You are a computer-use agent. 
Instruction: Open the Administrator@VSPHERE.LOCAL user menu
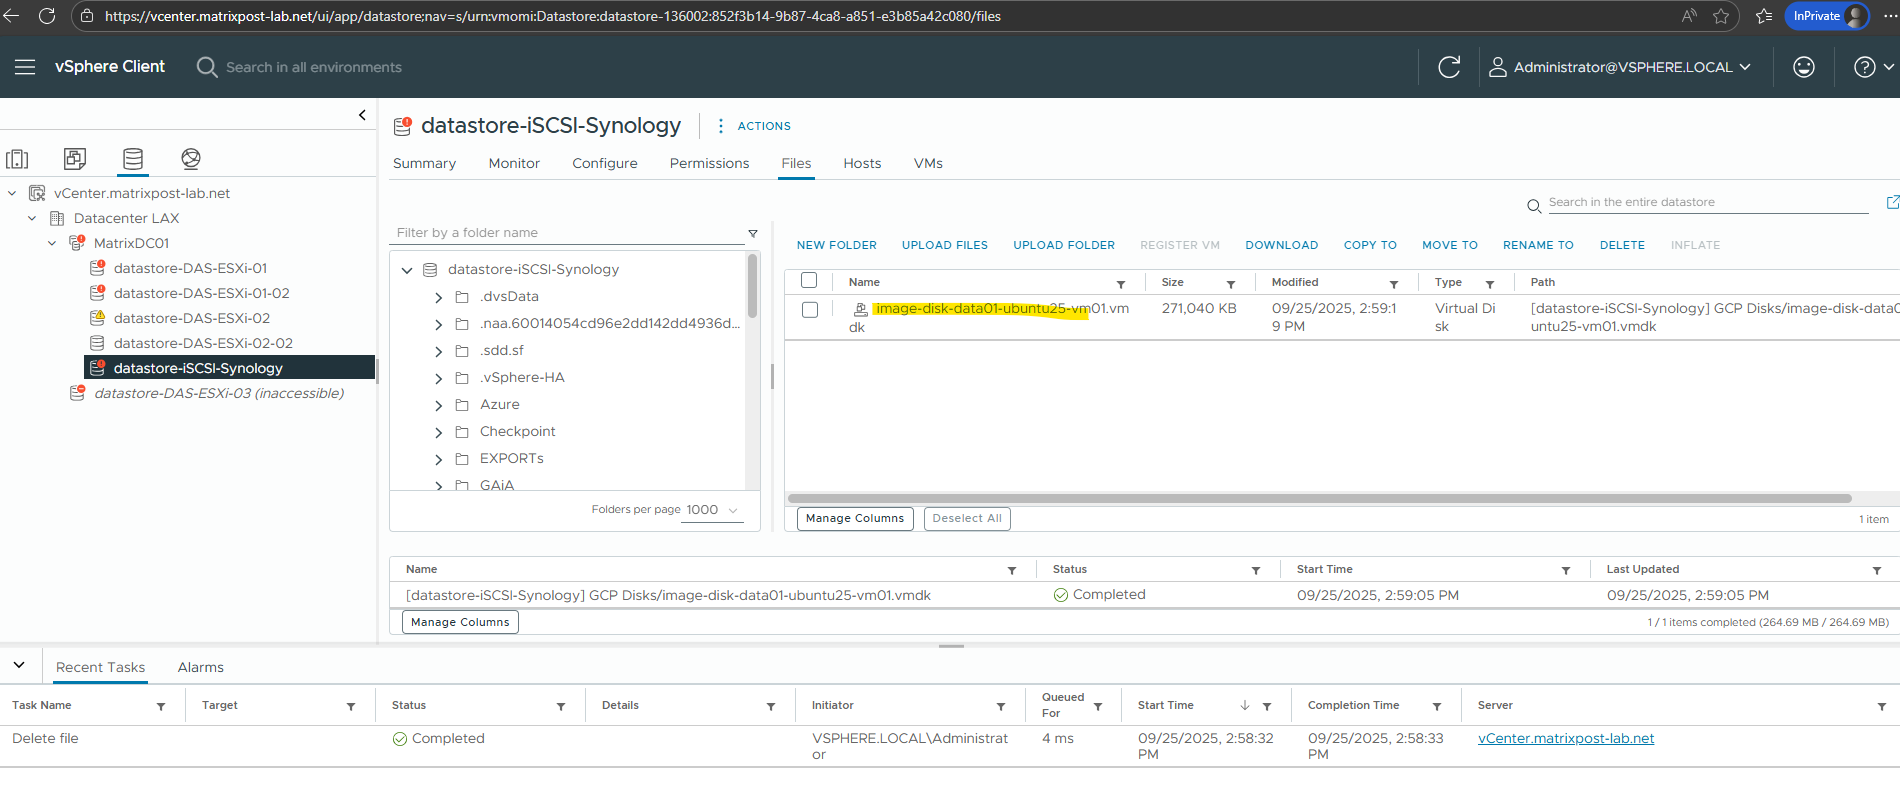[1620, 67]
